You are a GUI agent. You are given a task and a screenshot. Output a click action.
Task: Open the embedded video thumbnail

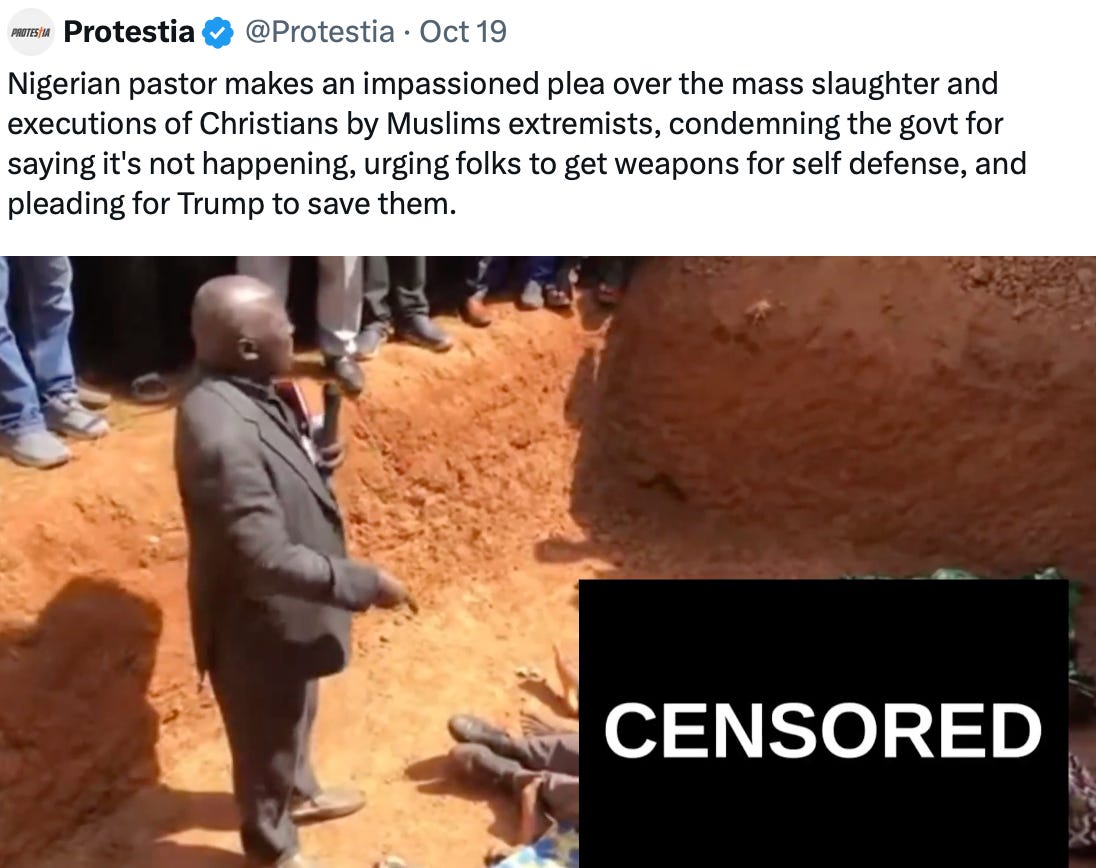pyautogui.click(x=548, y=562)
